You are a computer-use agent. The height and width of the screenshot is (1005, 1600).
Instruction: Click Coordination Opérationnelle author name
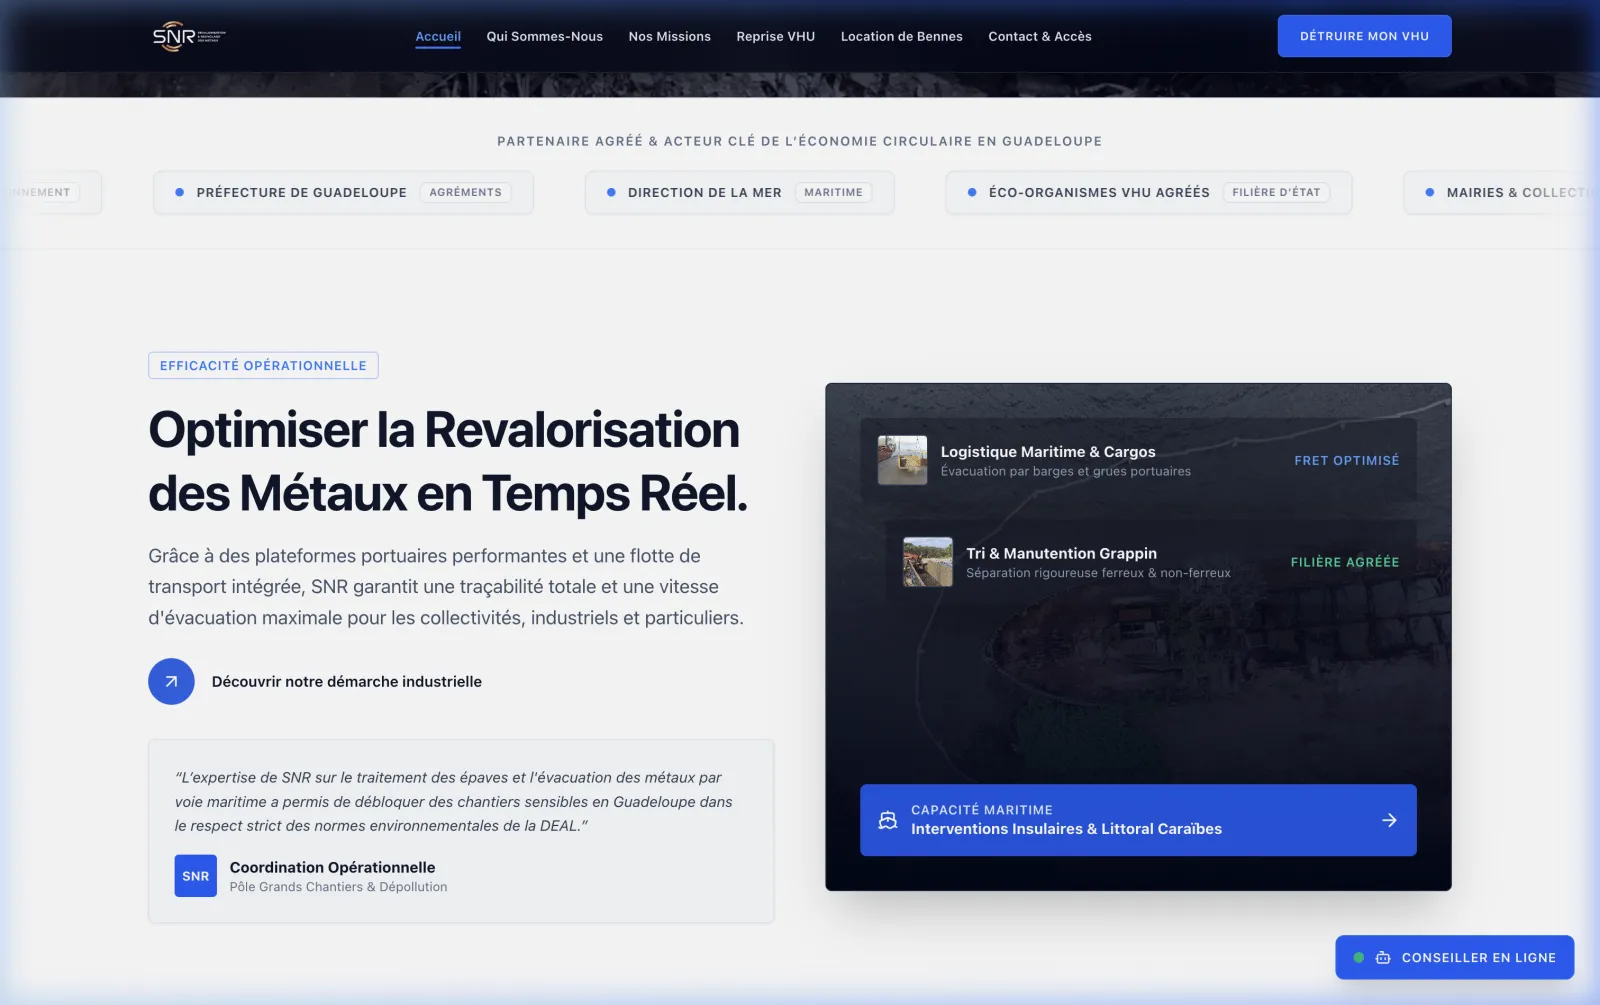tap(332, 867)
